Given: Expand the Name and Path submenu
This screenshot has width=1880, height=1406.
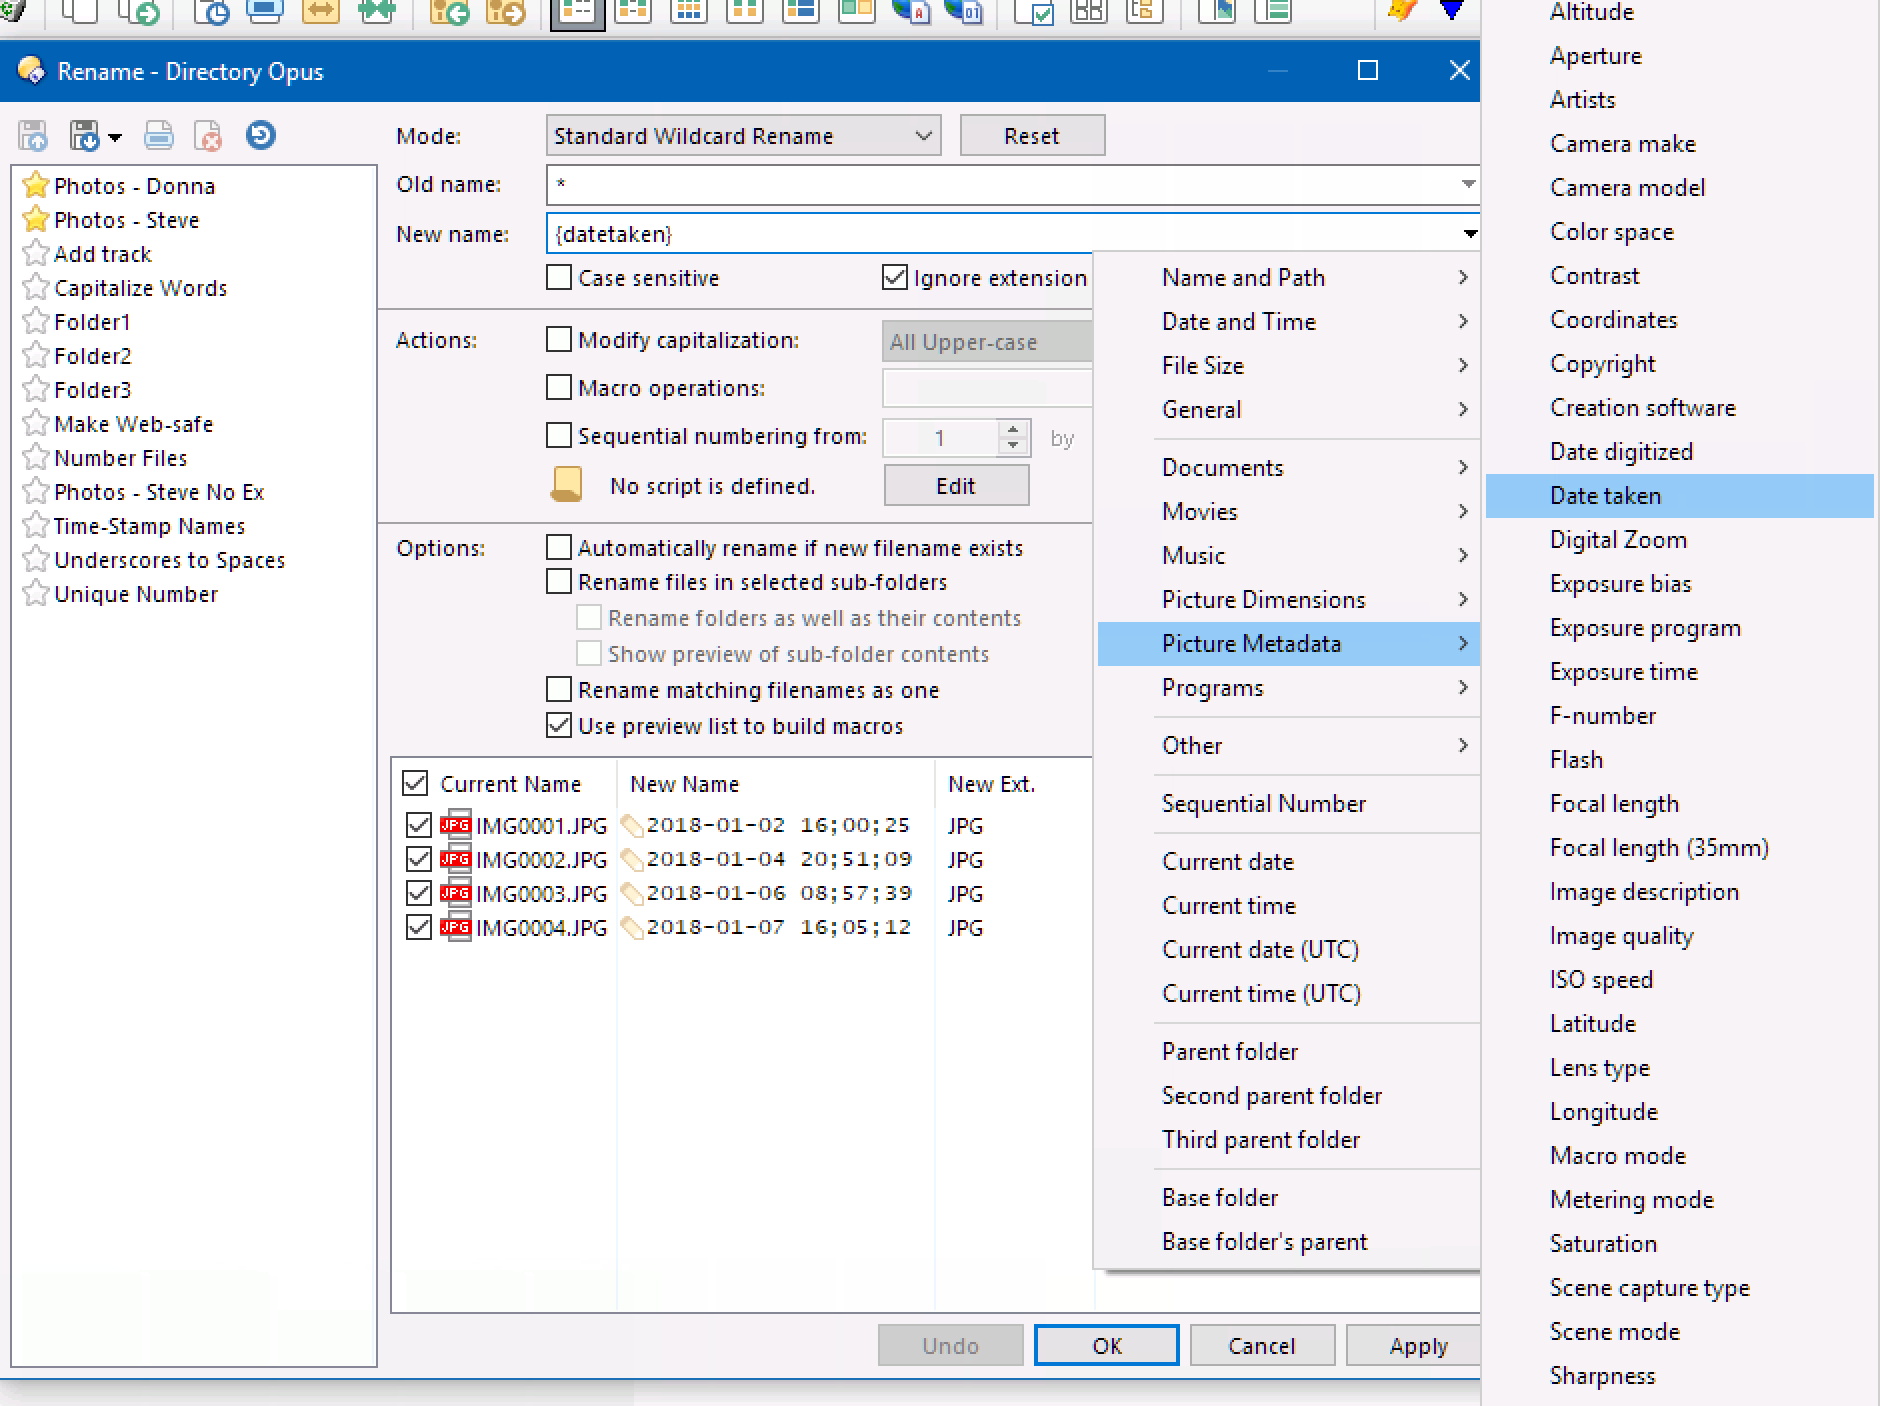Looking at the screenshot, I should [x=1289, y=277].
